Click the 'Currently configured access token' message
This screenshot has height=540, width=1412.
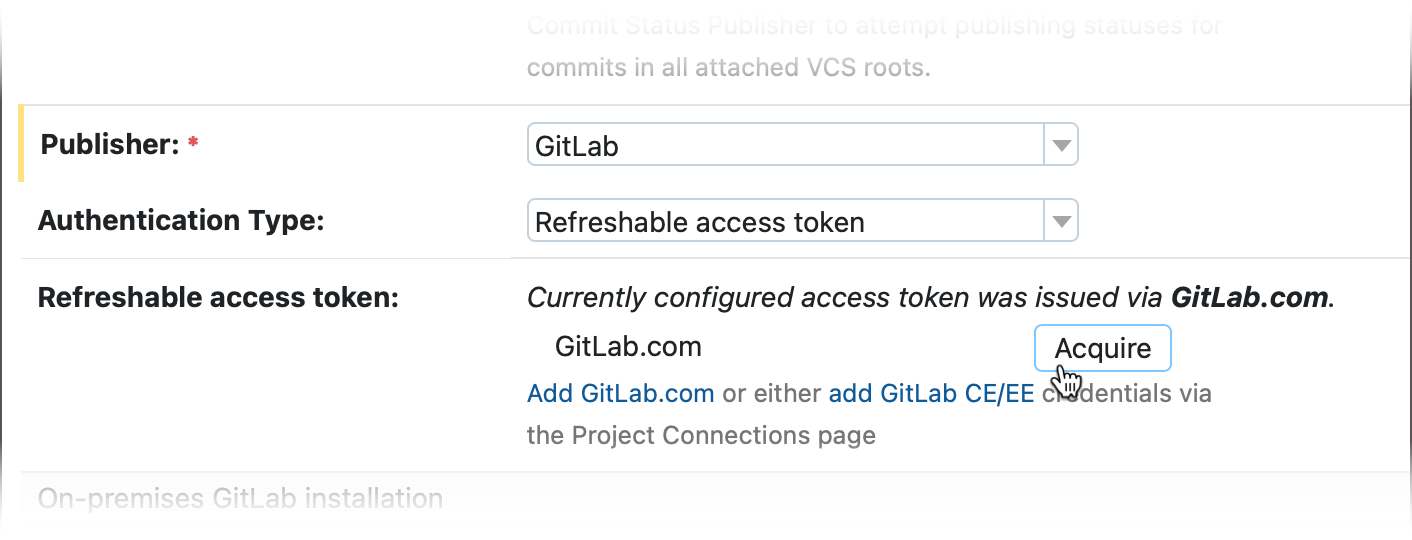tap(845, 298)
